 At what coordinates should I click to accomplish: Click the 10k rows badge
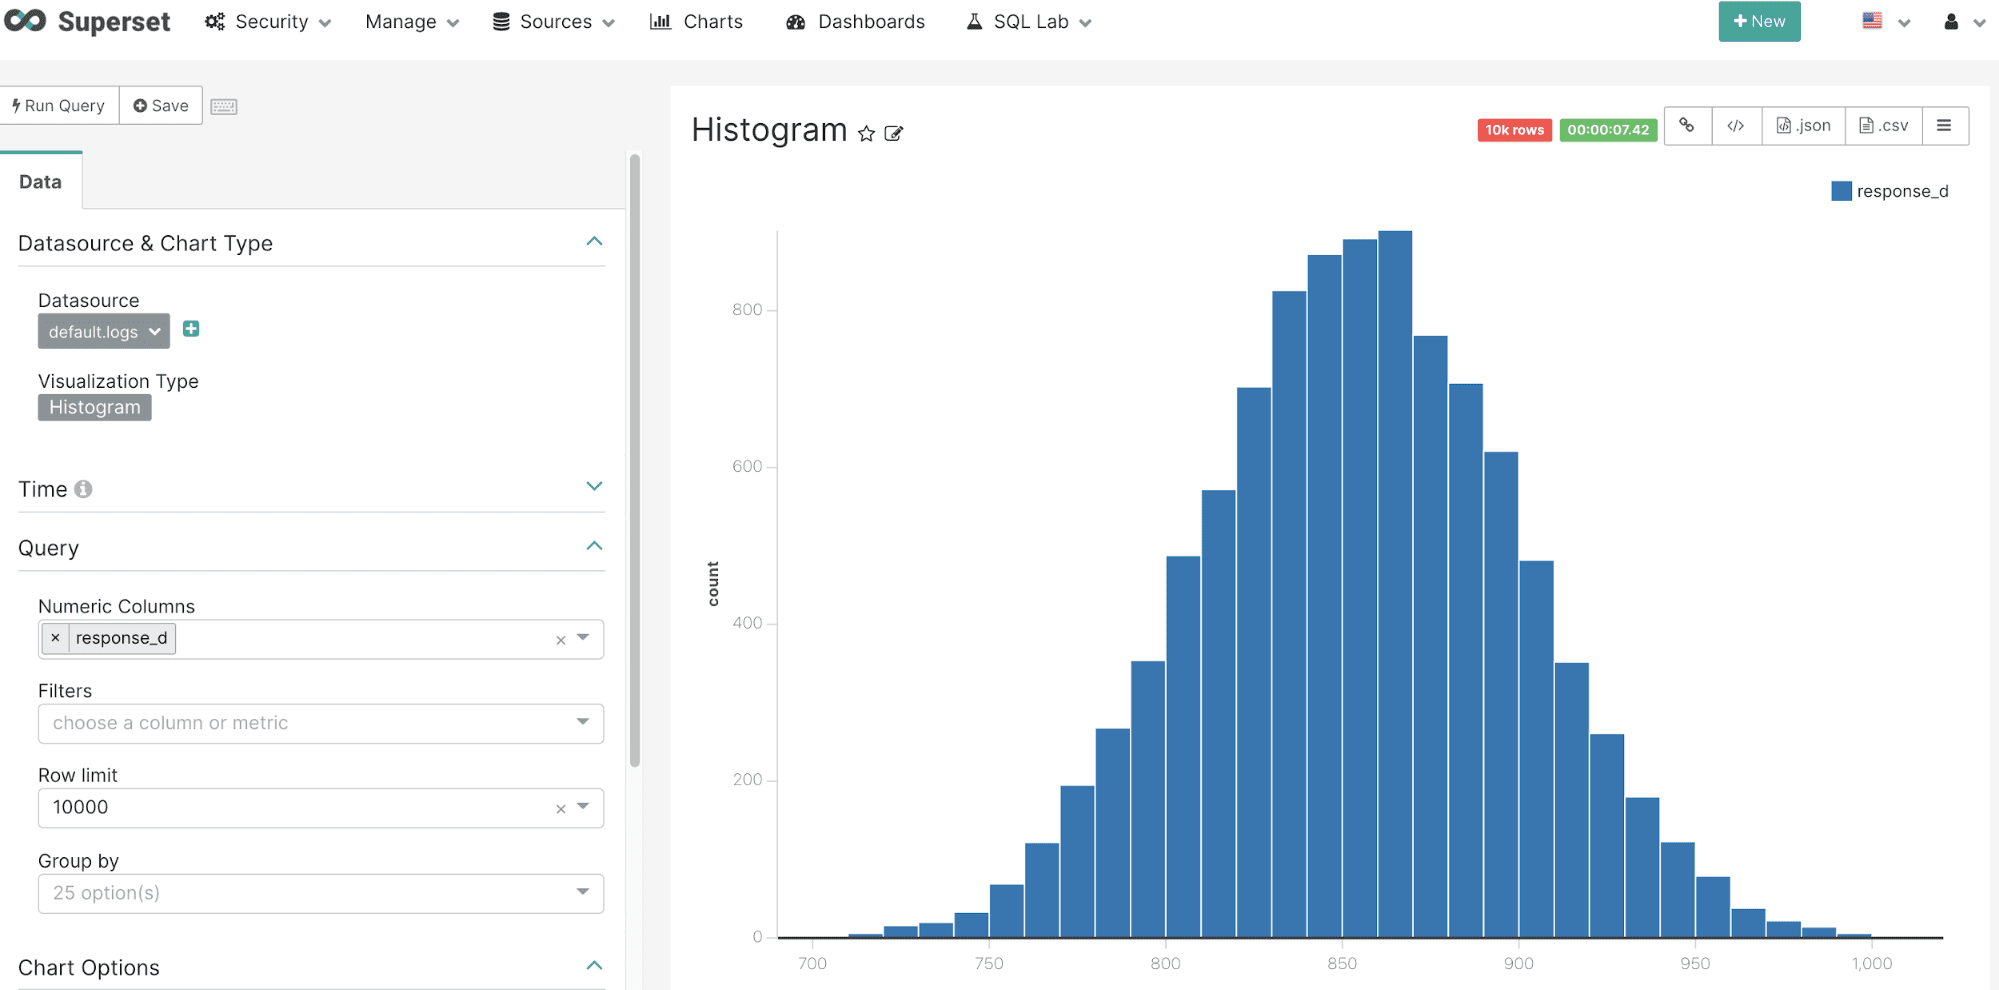point(1514,130)
